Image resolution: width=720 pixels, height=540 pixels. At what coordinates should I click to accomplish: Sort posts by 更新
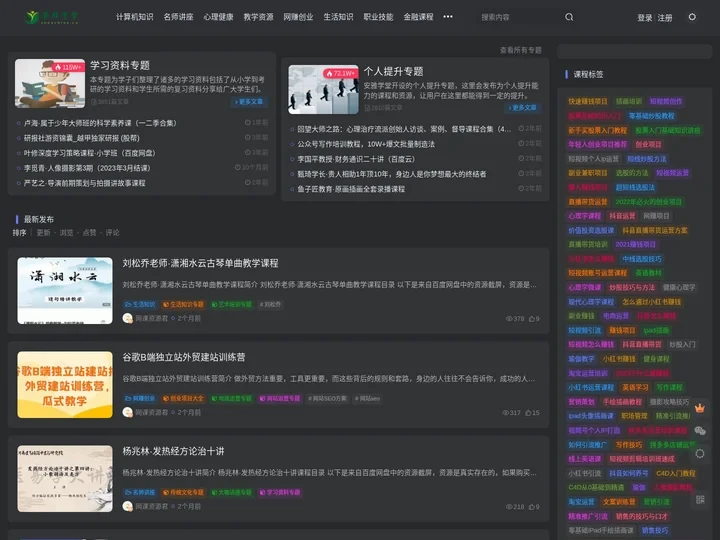43,232
